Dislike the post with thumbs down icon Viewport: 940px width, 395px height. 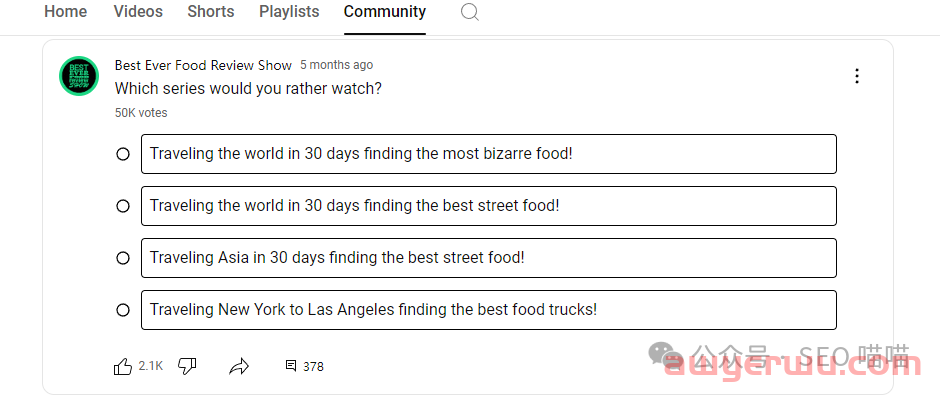click(188, 366)
